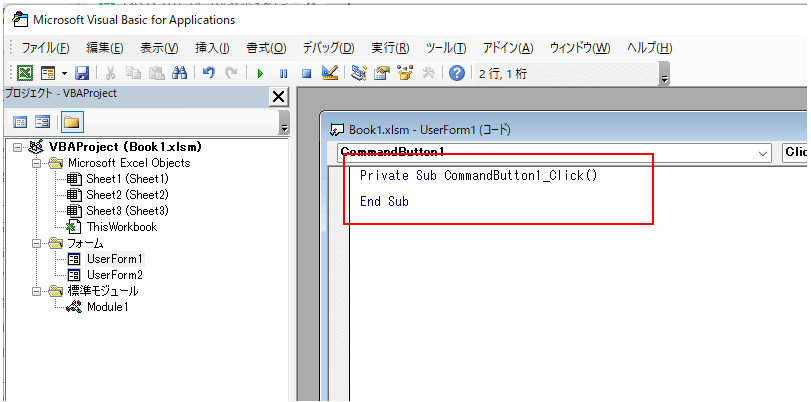Open the 挿入(I) menu

pyautogui.click(x=212, y=48)
